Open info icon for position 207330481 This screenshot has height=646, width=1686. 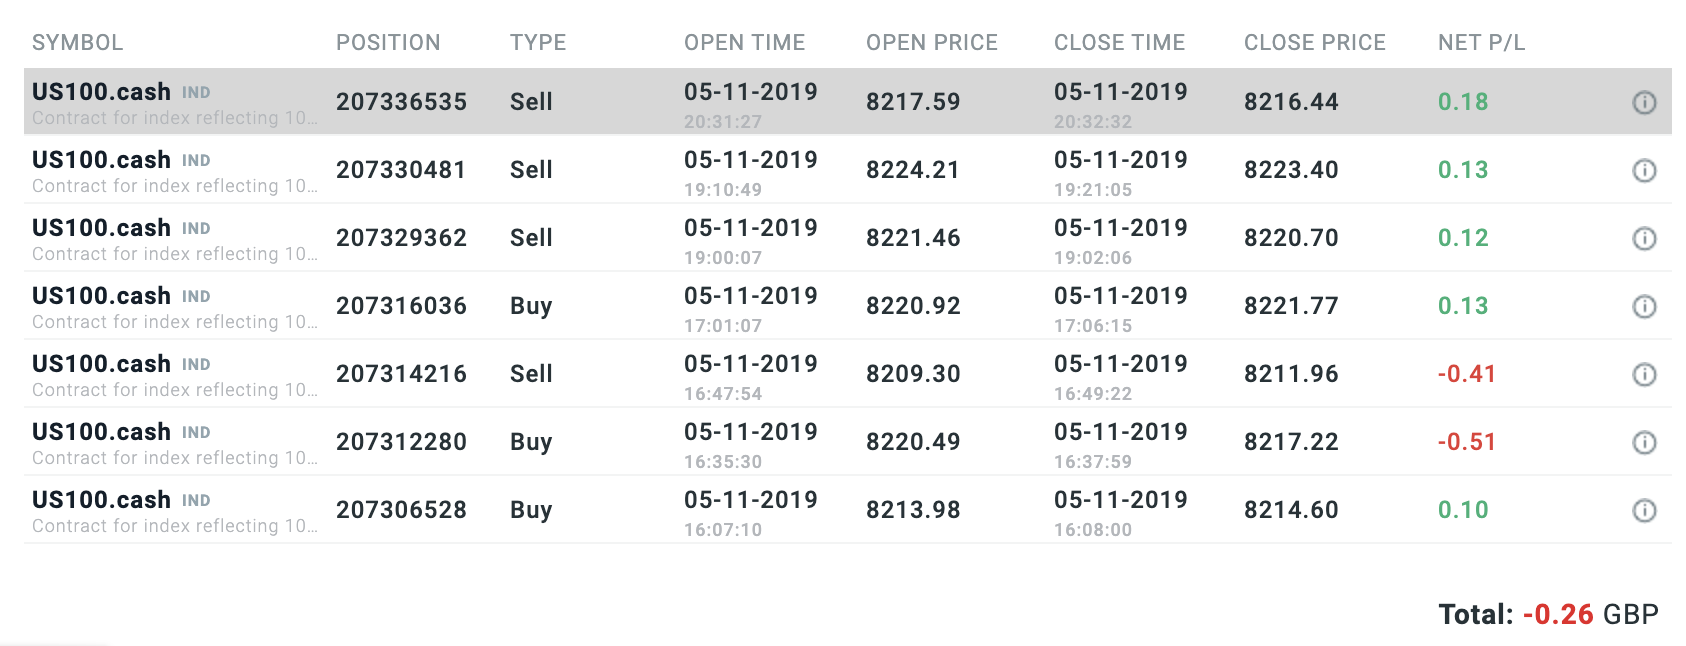pos(1644,170)
